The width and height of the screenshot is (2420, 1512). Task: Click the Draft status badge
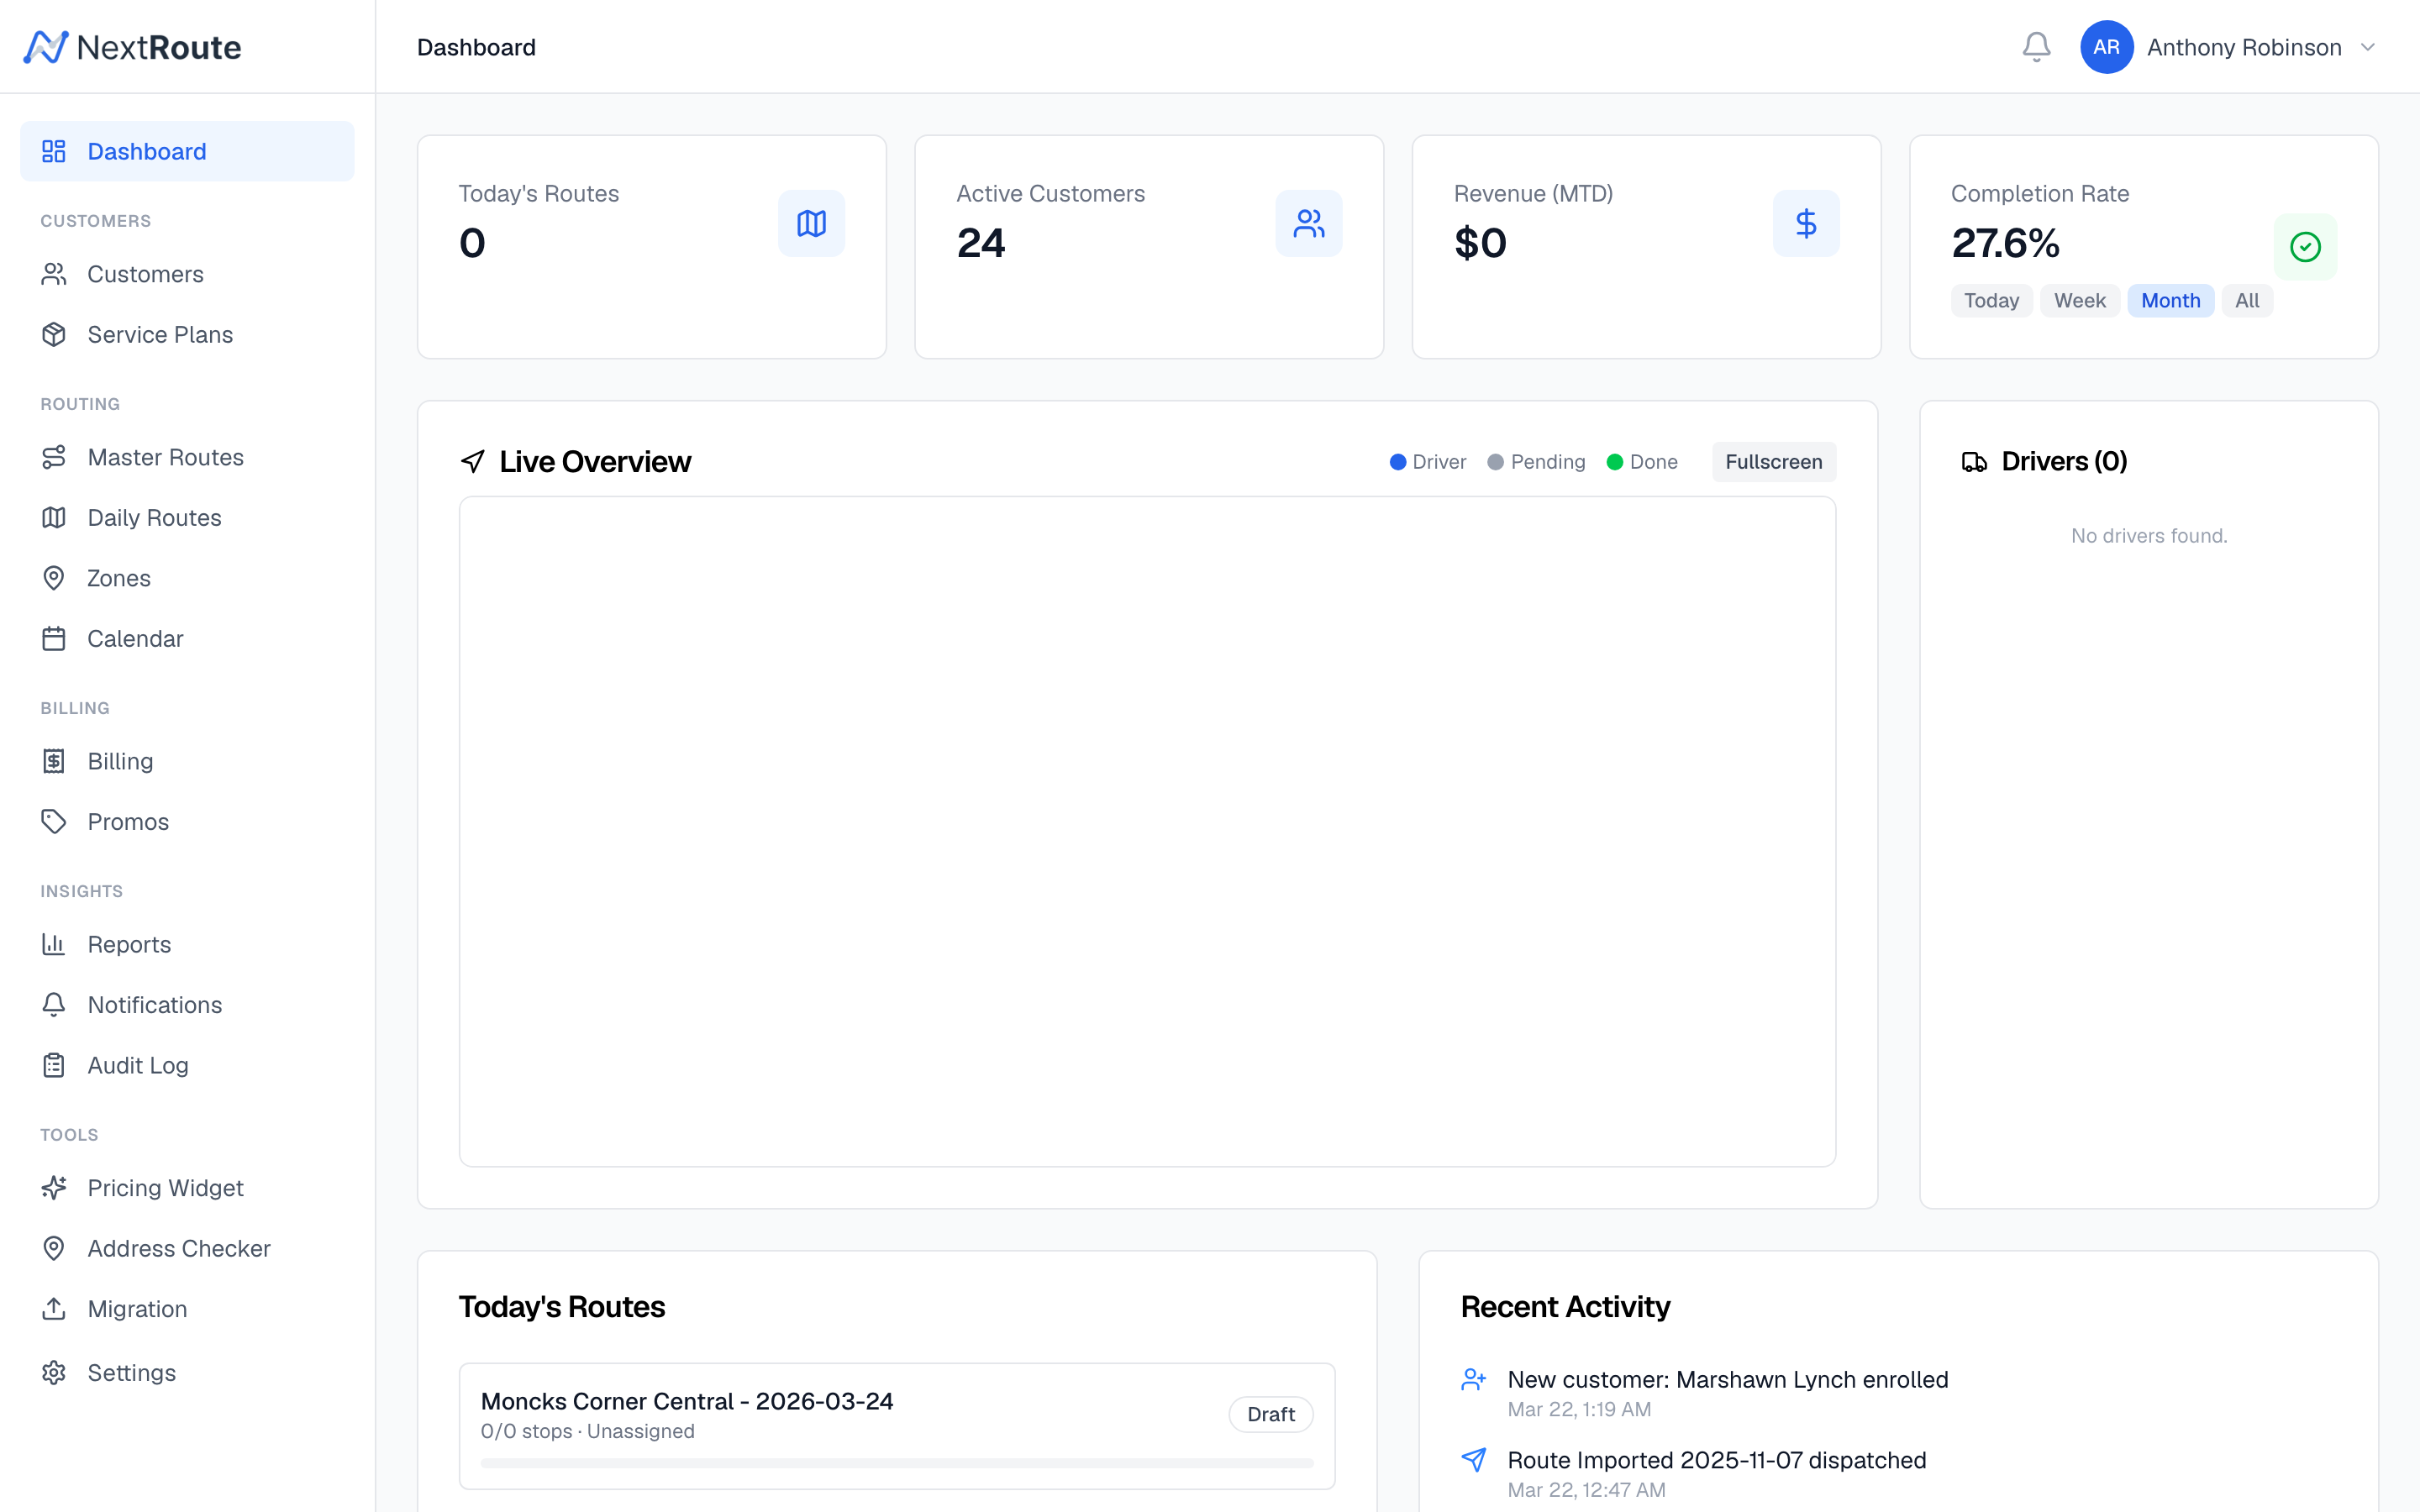[x=1270, y=1414]
